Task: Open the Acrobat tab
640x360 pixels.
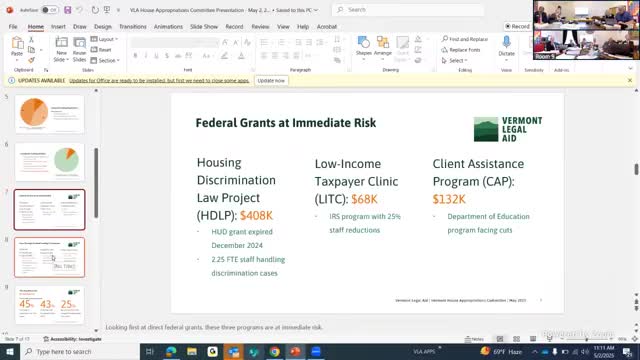Action: pos(327,27)
